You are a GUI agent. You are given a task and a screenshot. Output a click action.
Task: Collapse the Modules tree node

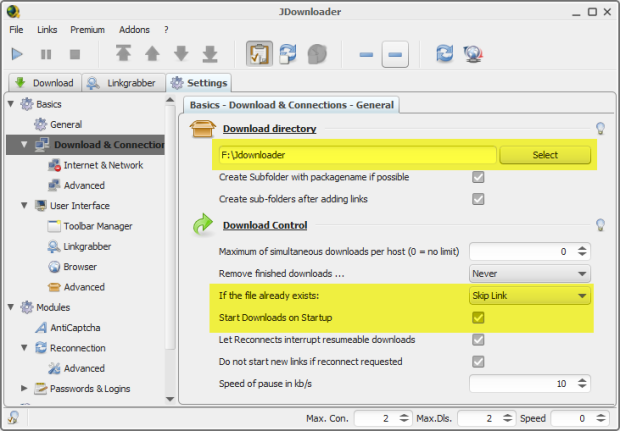(x=11, y=307)
